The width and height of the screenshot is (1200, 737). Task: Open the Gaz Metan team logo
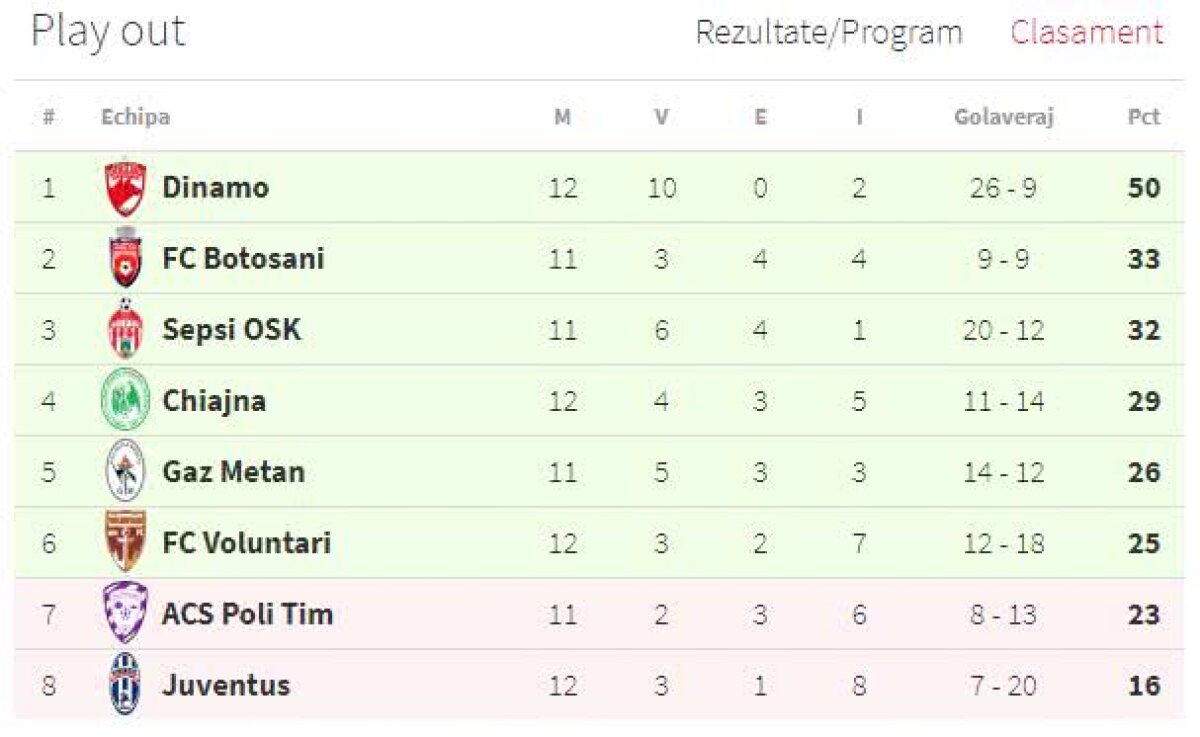point(126,472)
